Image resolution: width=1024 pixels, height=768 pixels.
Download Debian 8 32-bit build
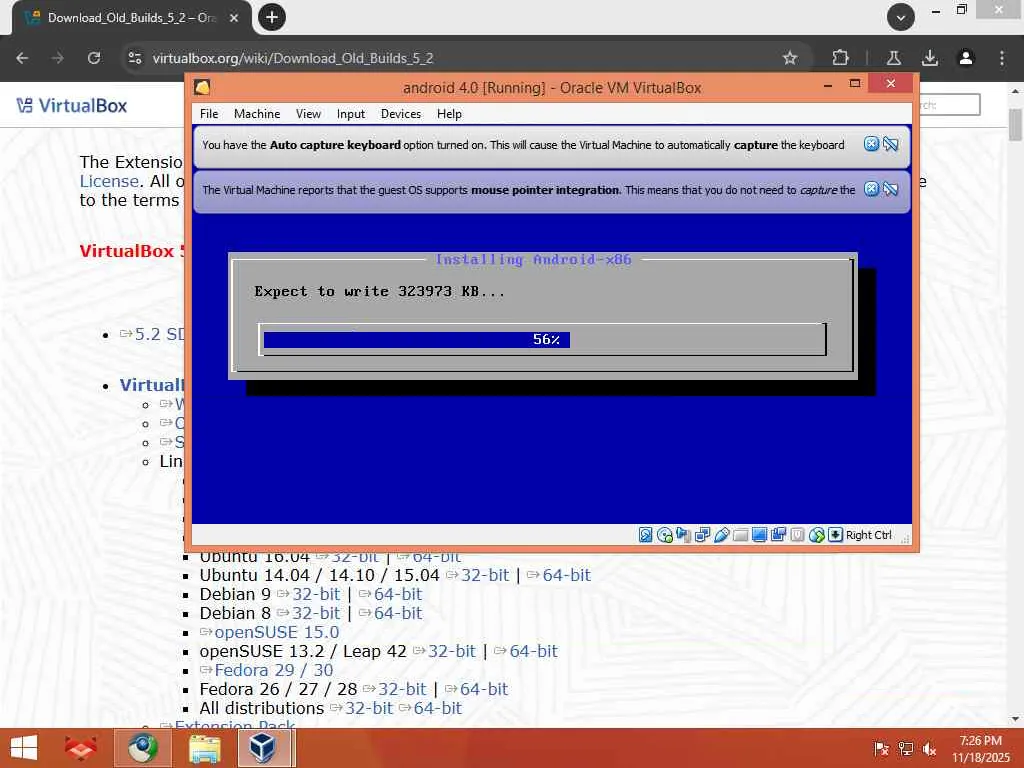click(x=316, y=613)
